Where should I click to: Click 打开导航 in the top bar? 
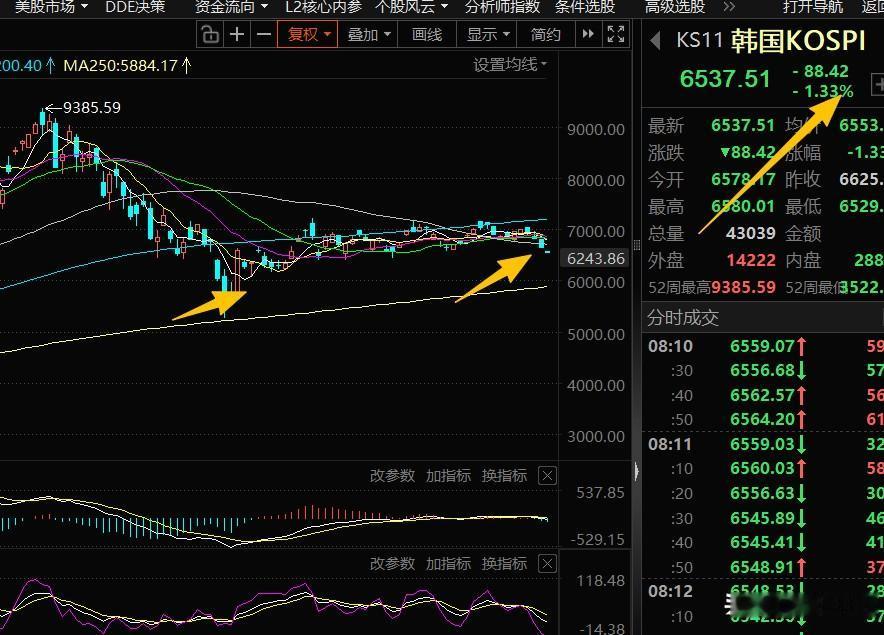pyautogui.click(x=813, y=7)
